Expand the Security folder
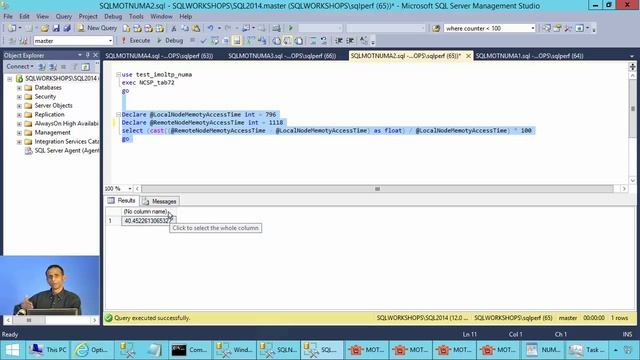The width and height of the screenshot is (640, 360). 19,97
